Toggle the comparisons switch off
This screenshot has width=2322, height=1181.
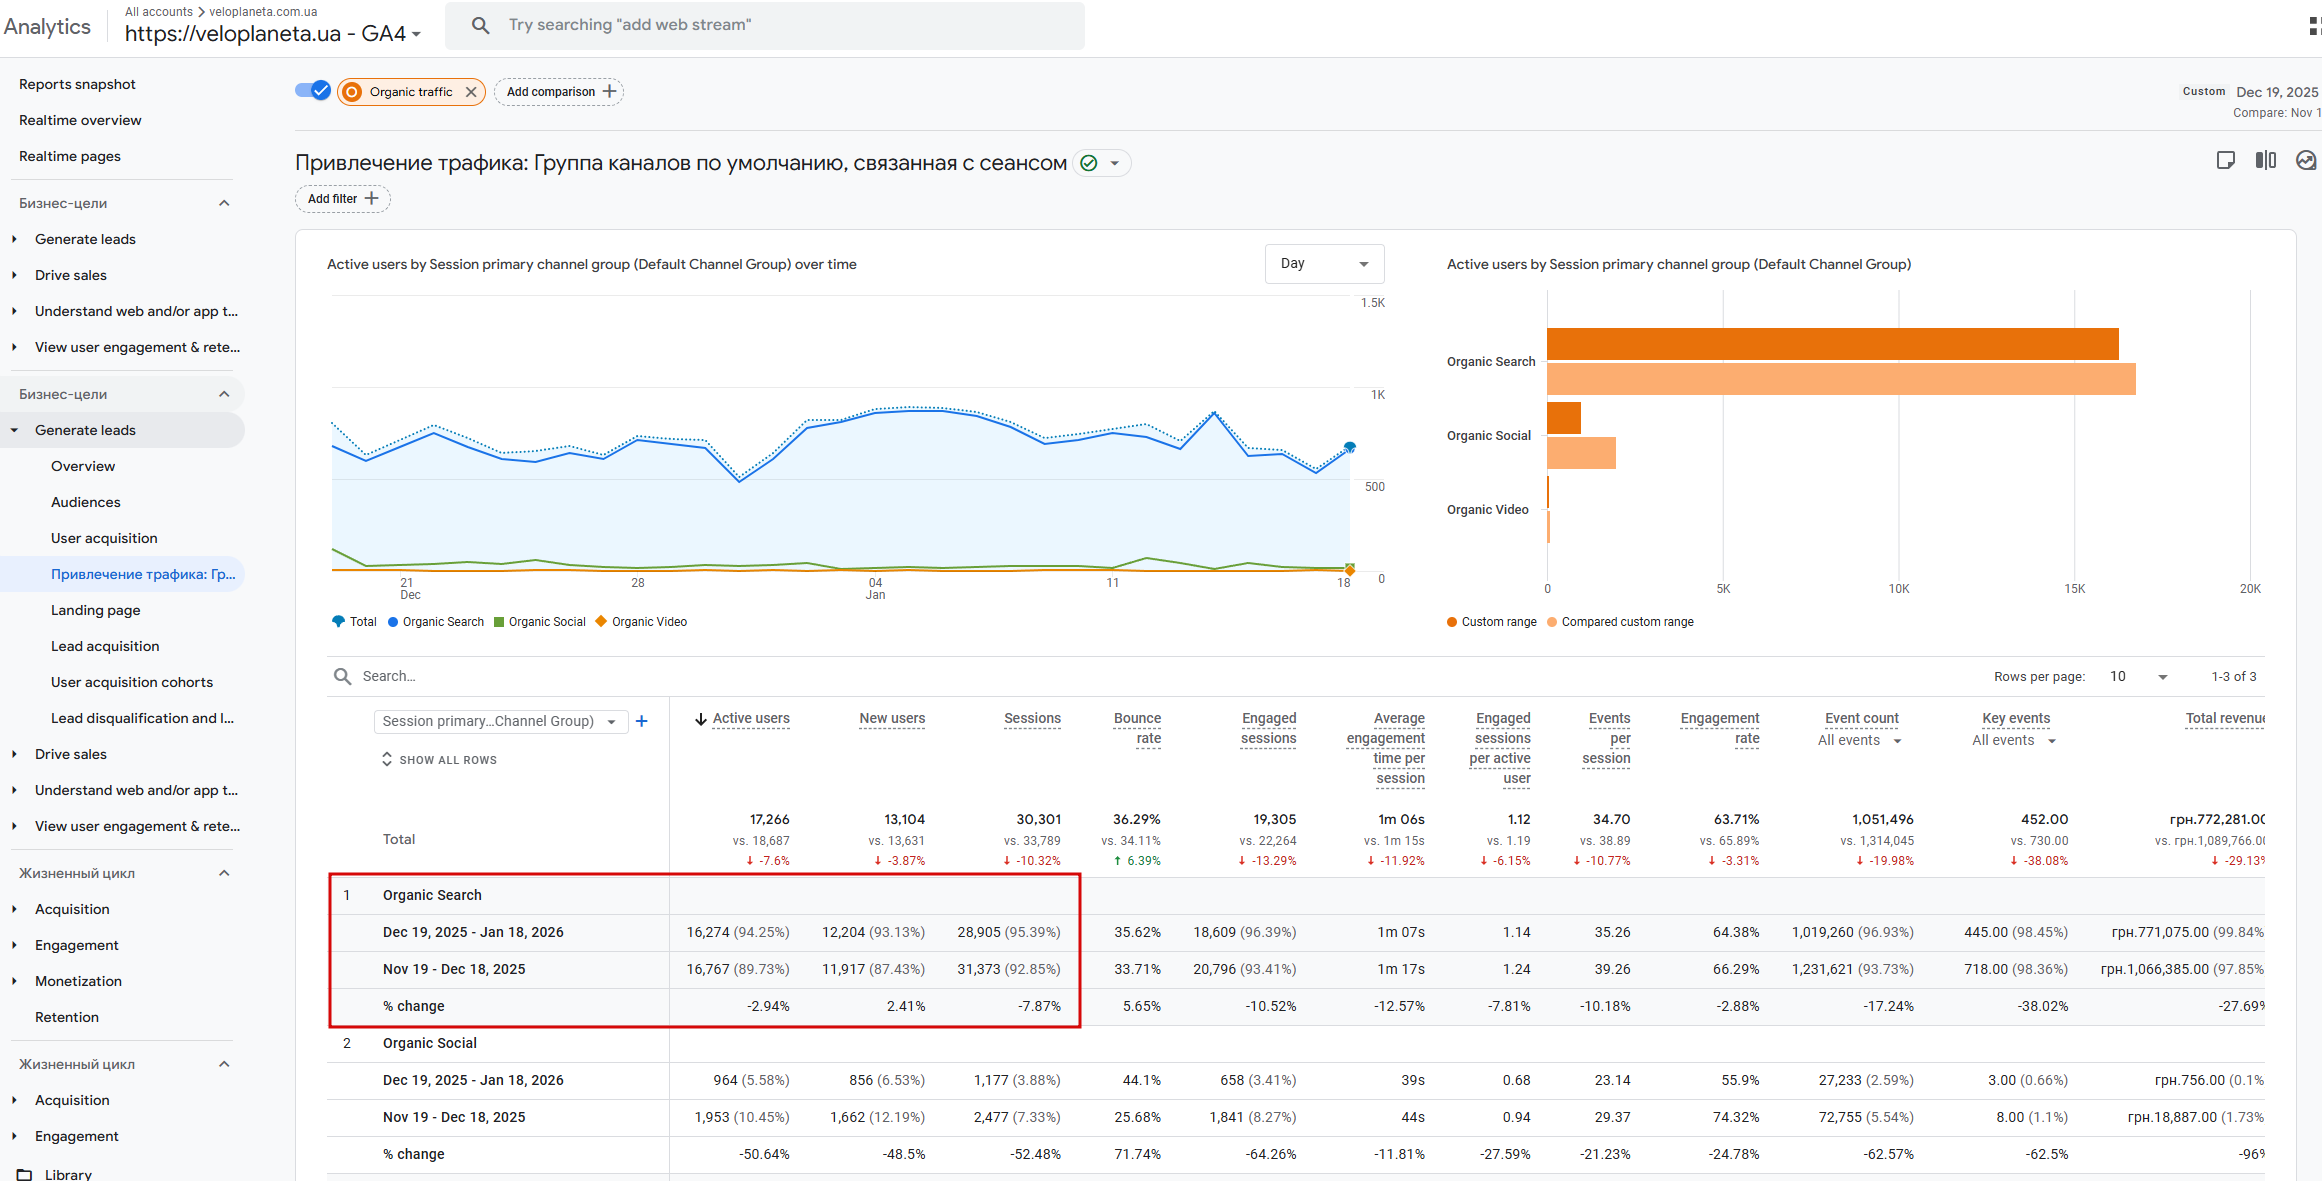312,91
